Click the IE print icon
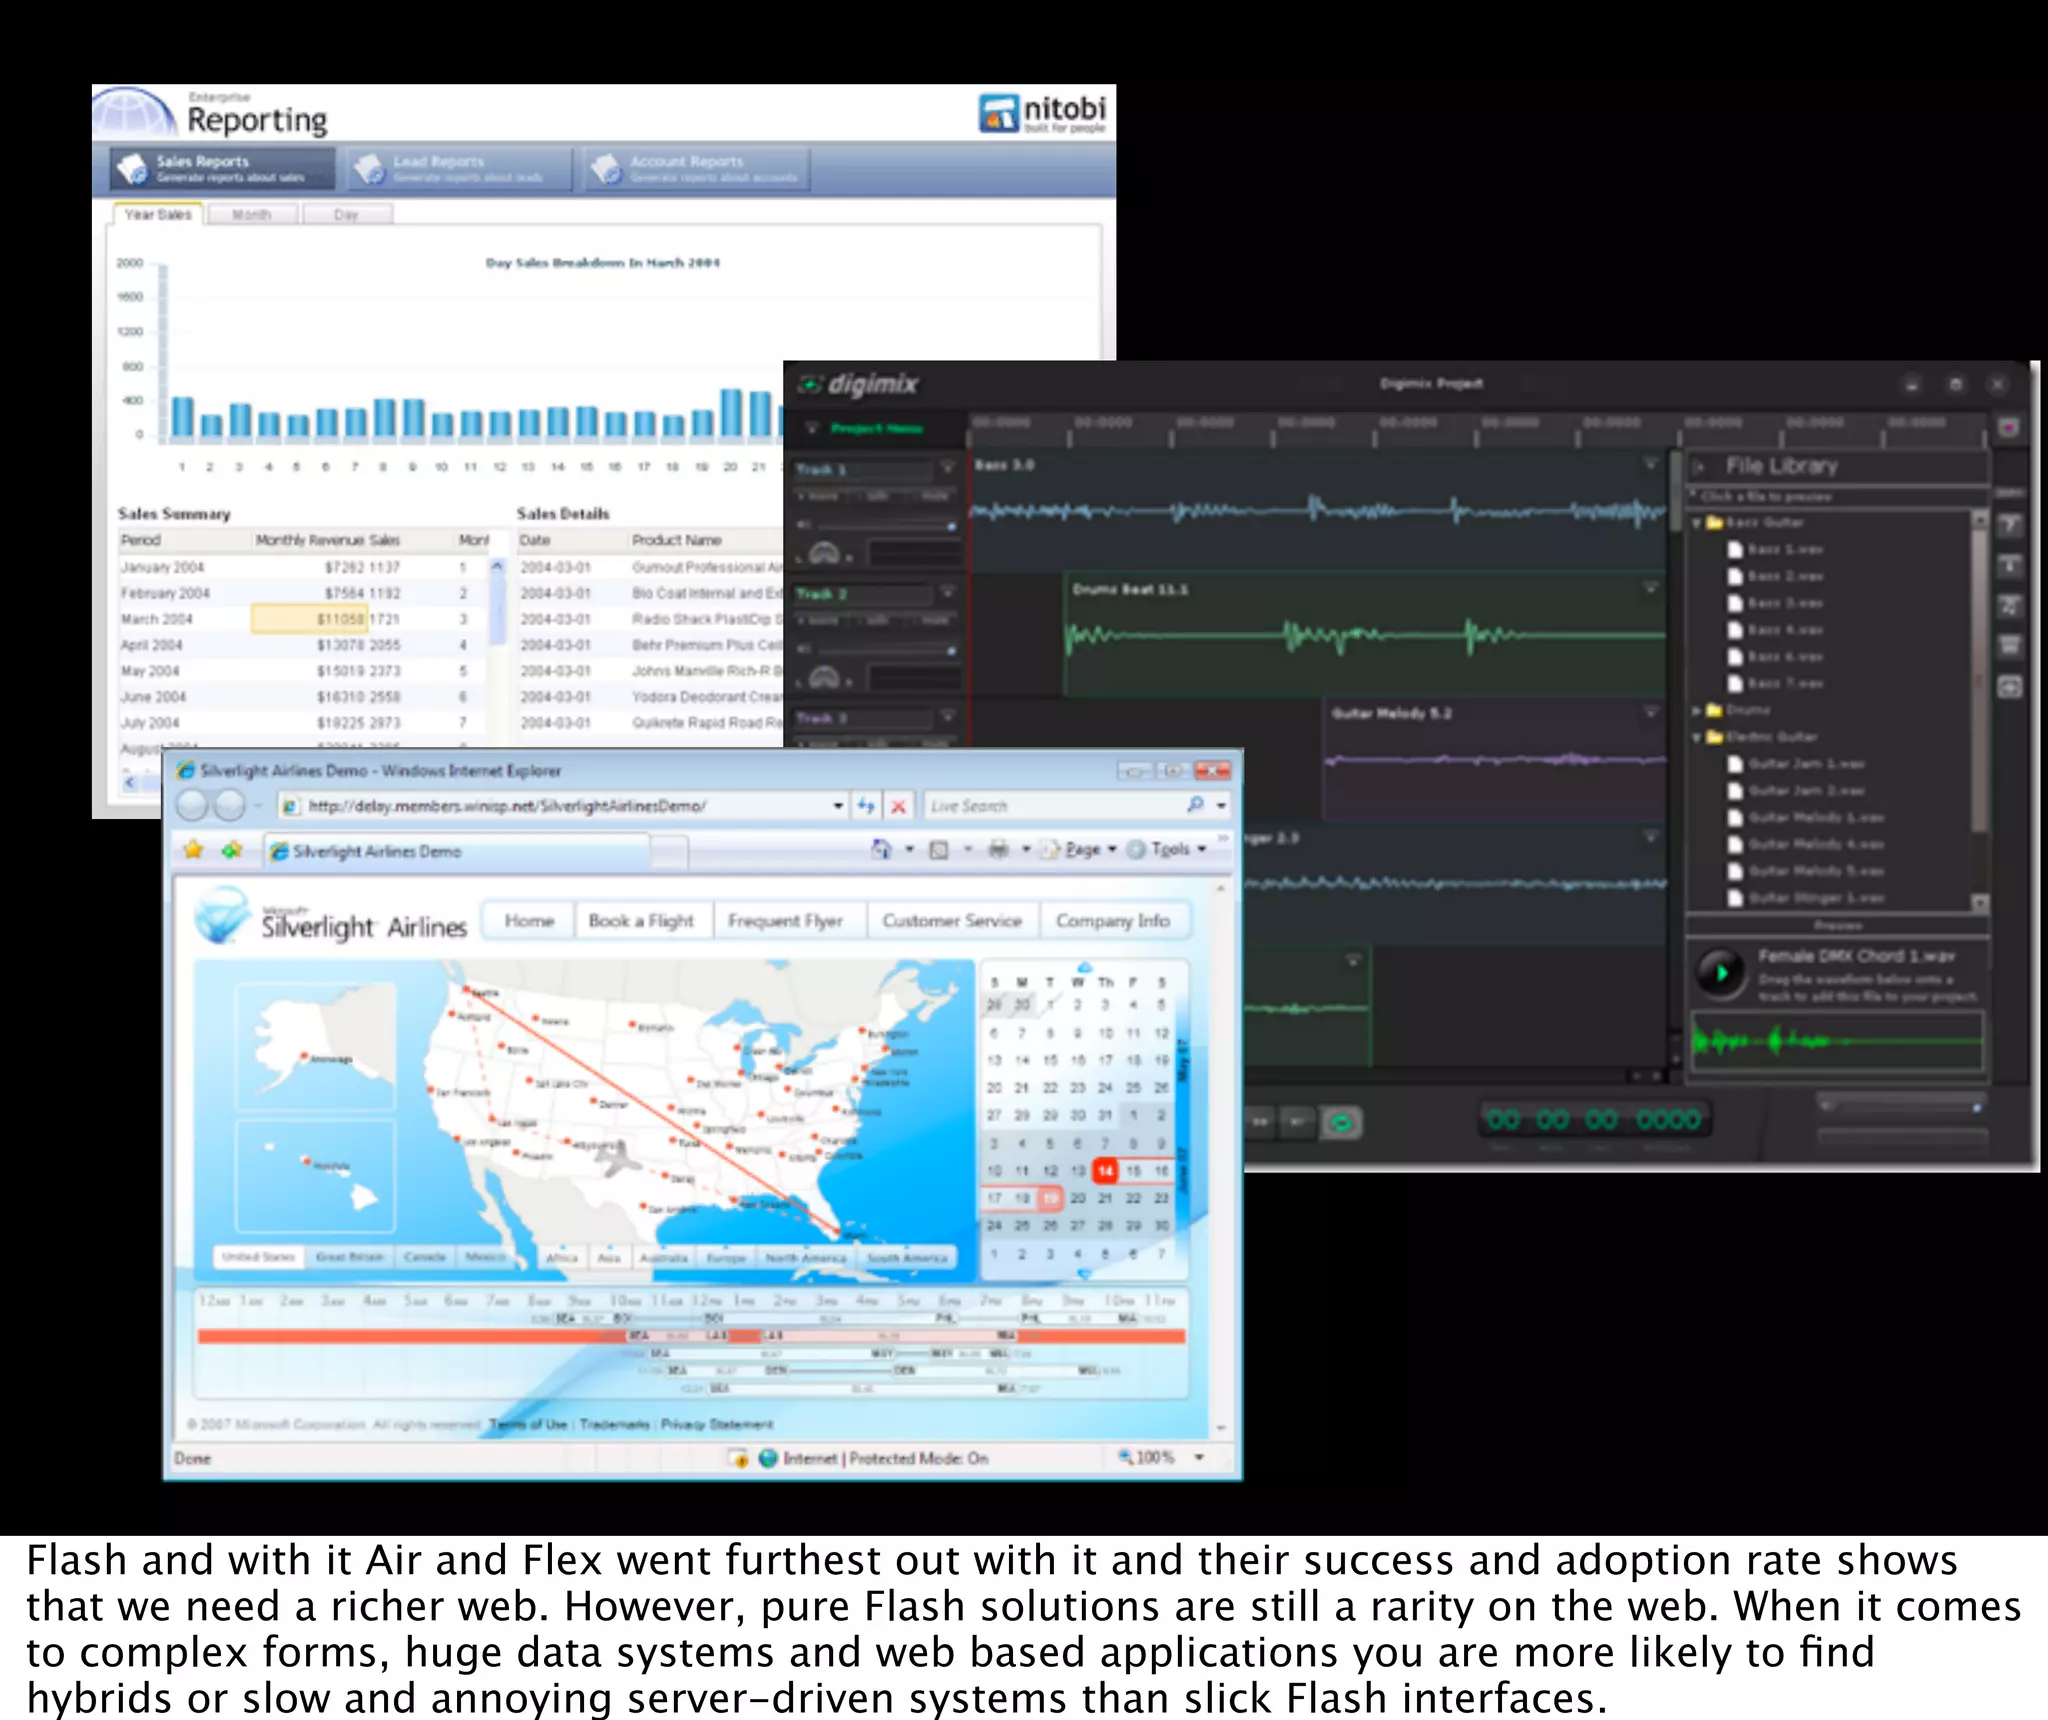 pyautogui.click(x=998, y=850)
